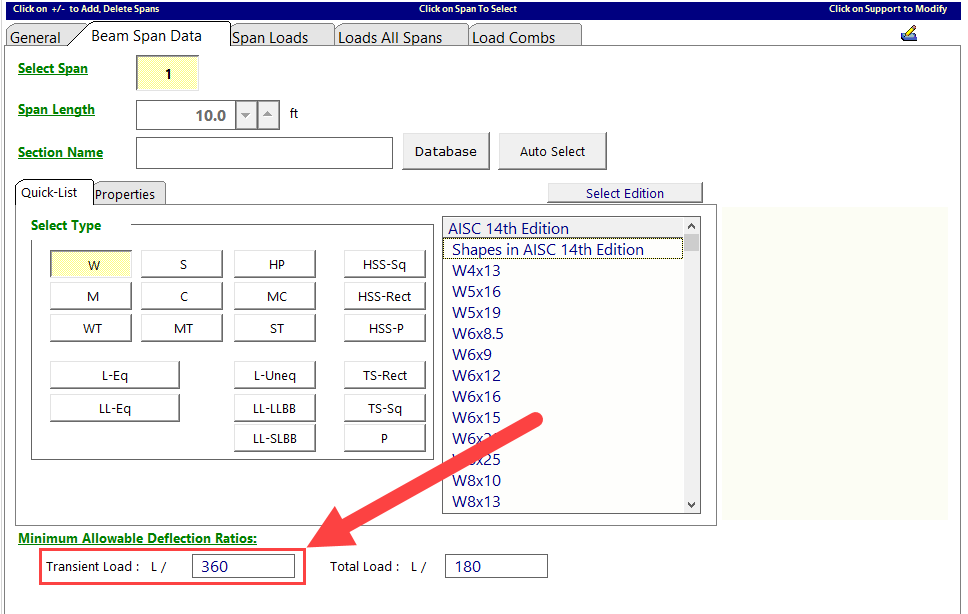
Task: Pick W5x19 from the shapes list
Action: 563,313
